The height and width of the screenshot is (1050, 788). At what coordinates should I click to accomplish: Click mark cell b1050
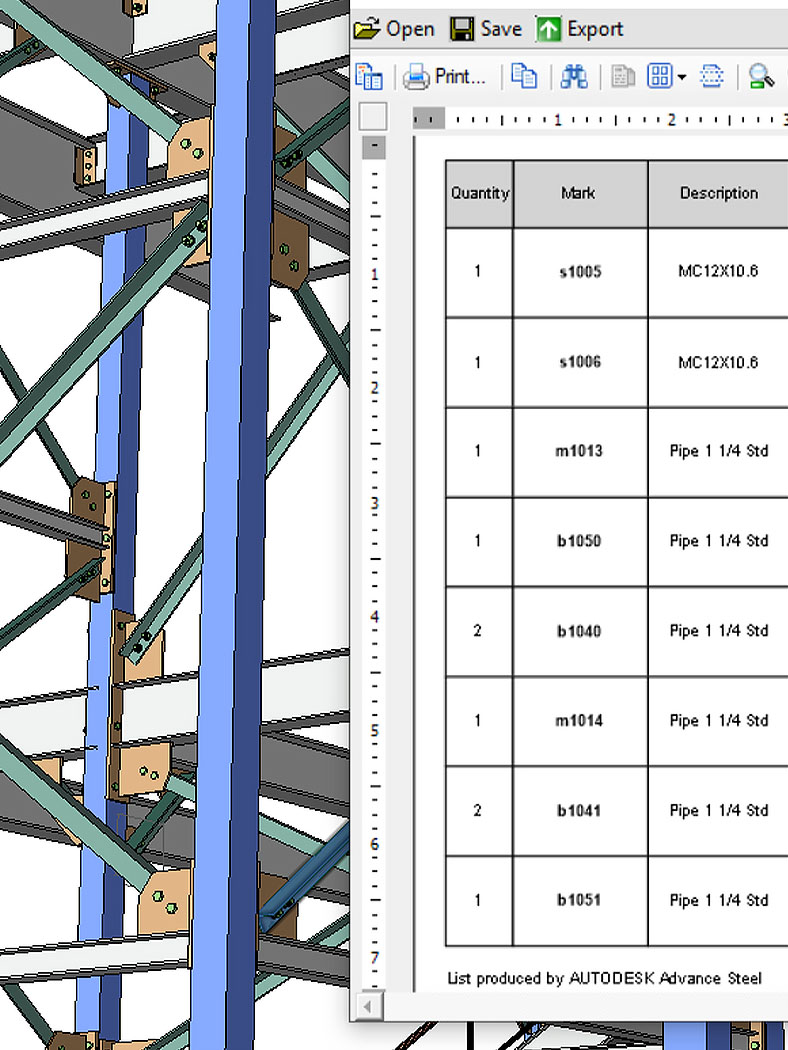click(580, 541)
